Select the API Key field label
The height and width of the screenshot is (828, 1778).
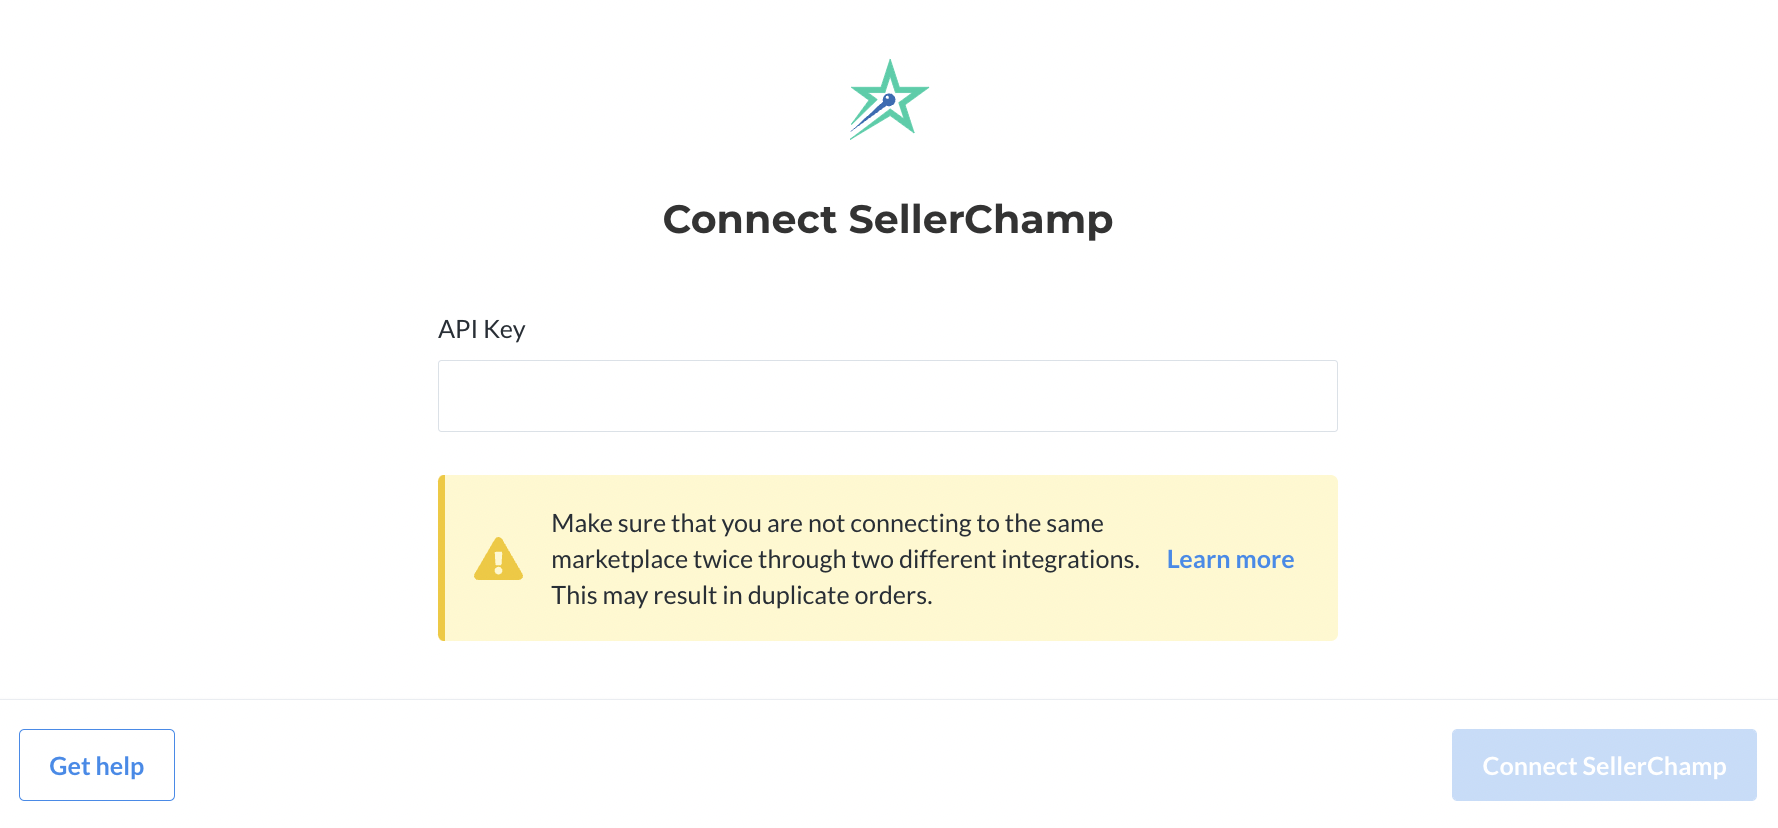click(x=481, y=329)
